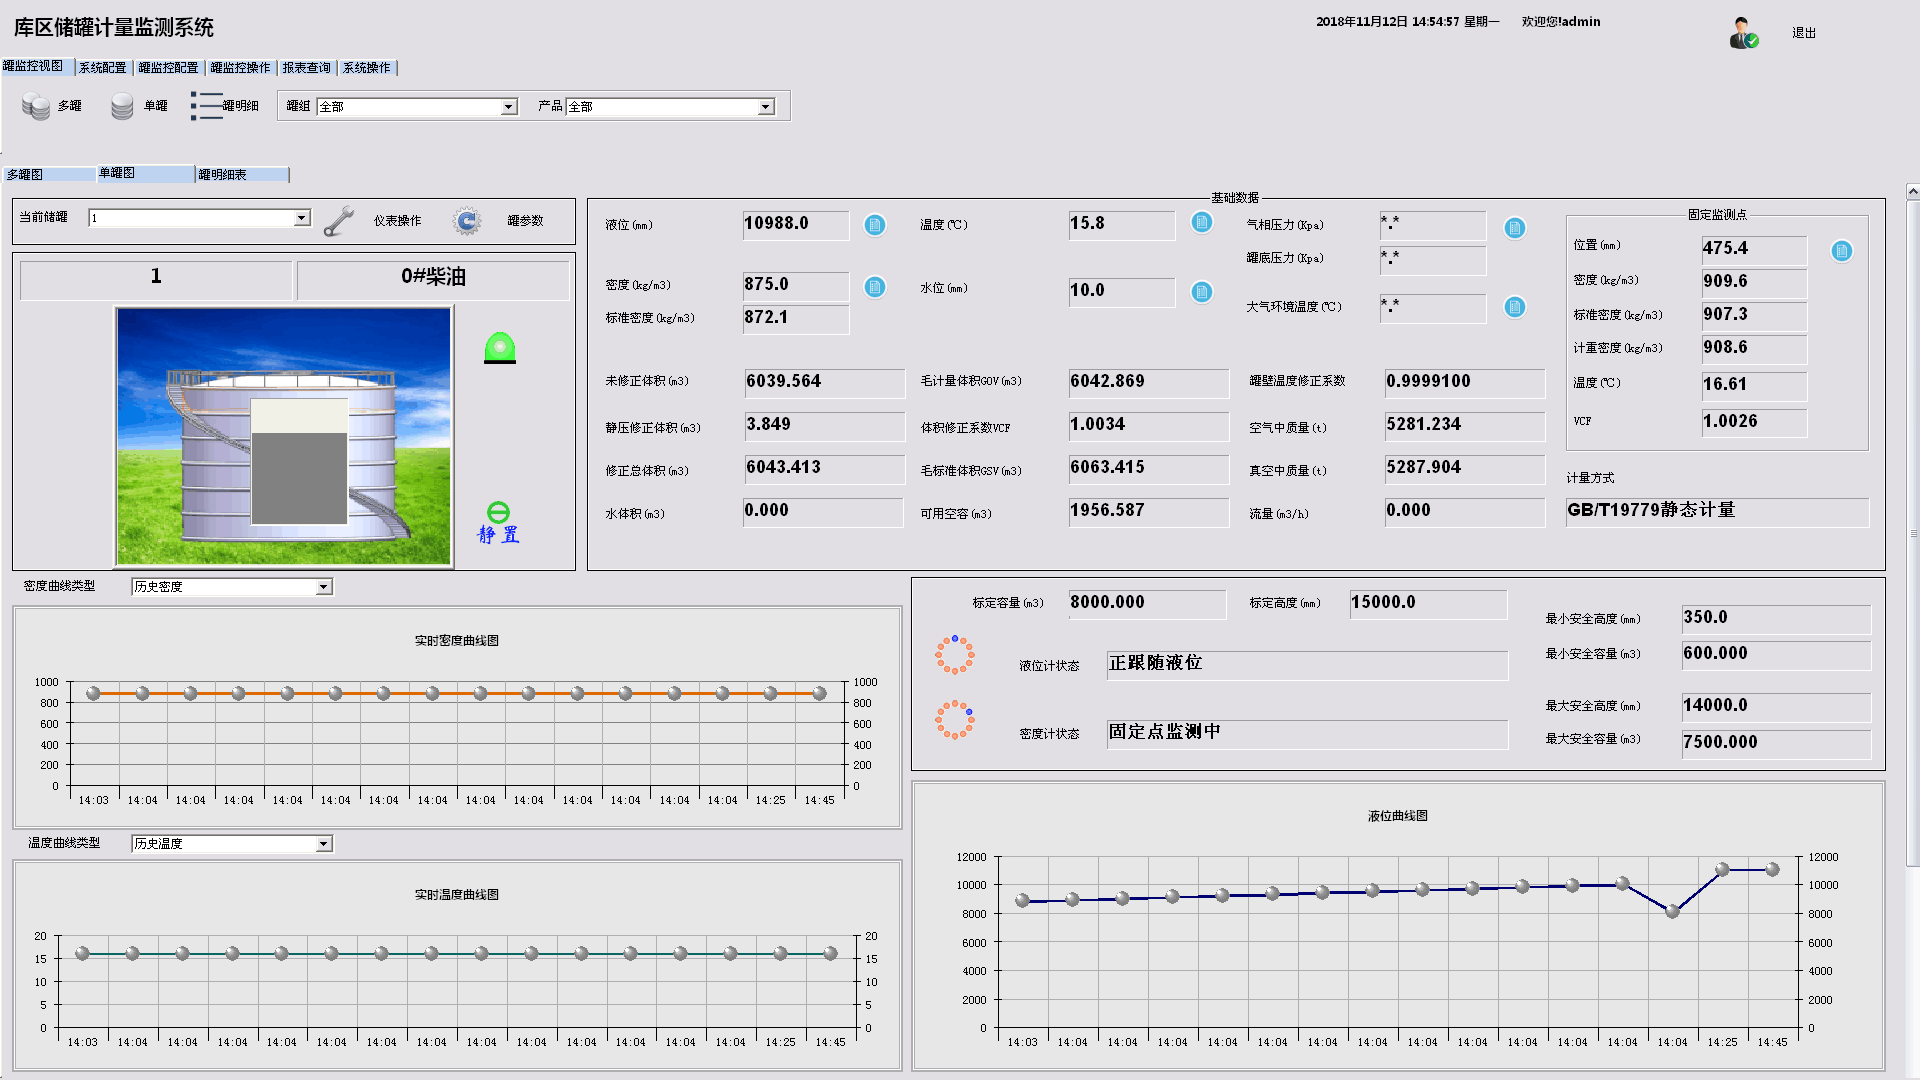The width and height of the screenshot is (1920, 1080).
Task: Click the tank image thumbnail
Action: 284,437
